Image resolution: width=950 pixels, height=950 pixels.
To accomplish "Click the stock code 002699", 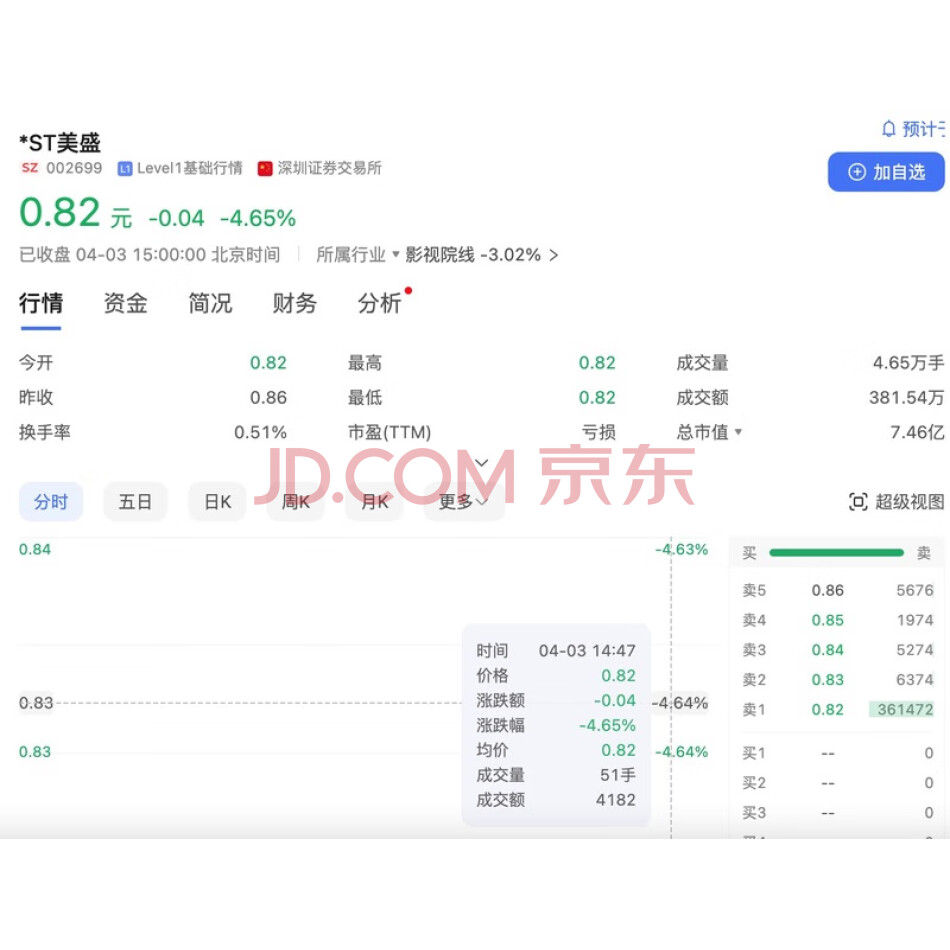I will click(x=74, y=168).
